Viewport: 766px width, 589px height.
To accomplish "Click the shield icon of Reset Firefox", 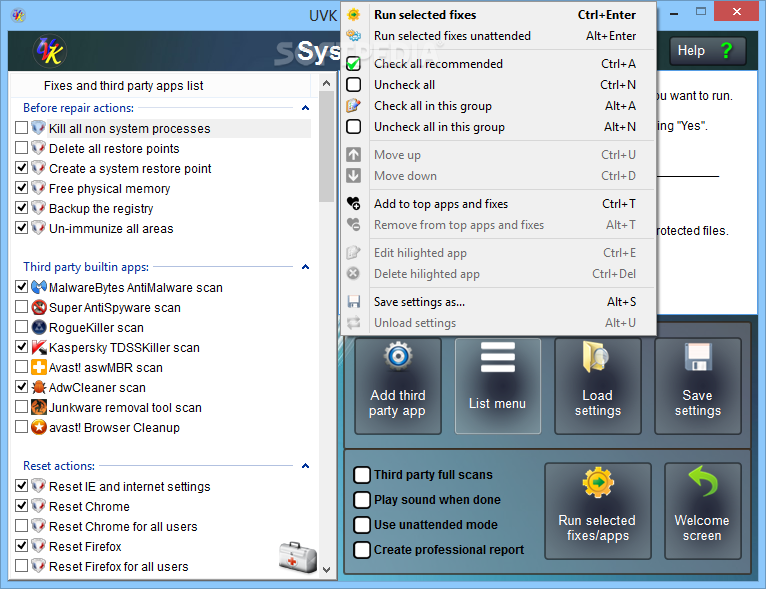I will (x=39, y=546).
